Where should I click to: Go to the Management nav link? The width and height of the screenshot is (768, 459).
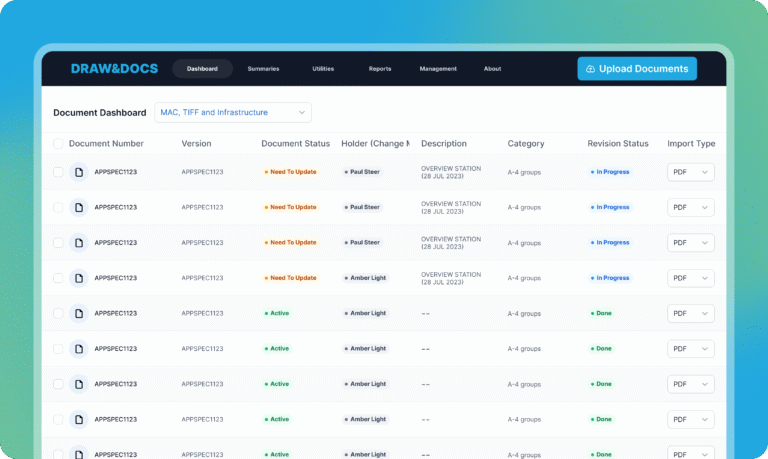[438, 69]
